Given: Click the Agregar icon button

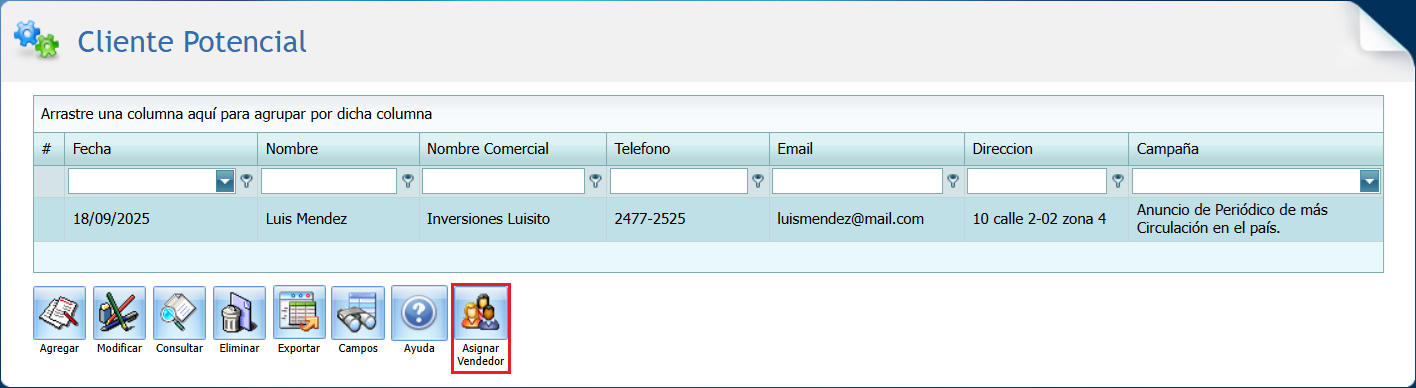Looking at the screenshot, I should (59, 313).
